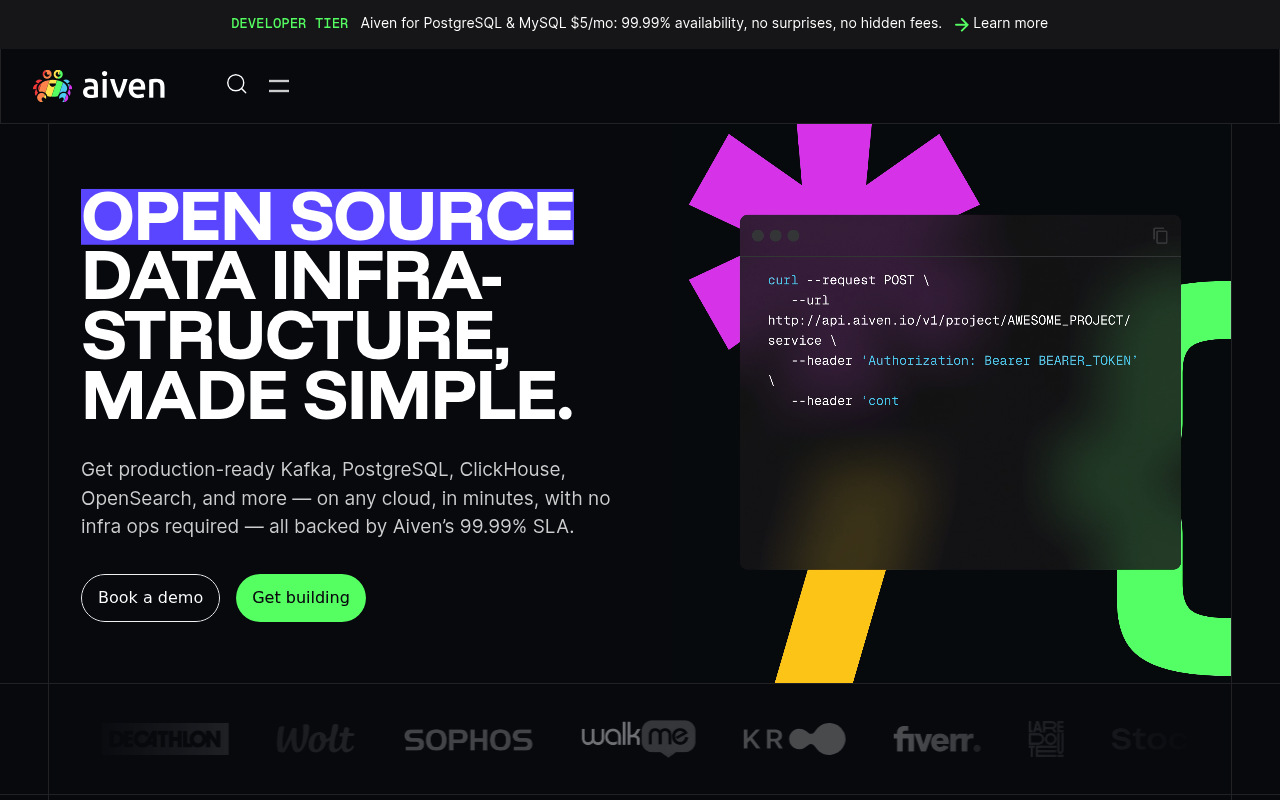Click the Wolt customer logo
The width and height of the screenshot is (1280, 800).
point(315,739)
